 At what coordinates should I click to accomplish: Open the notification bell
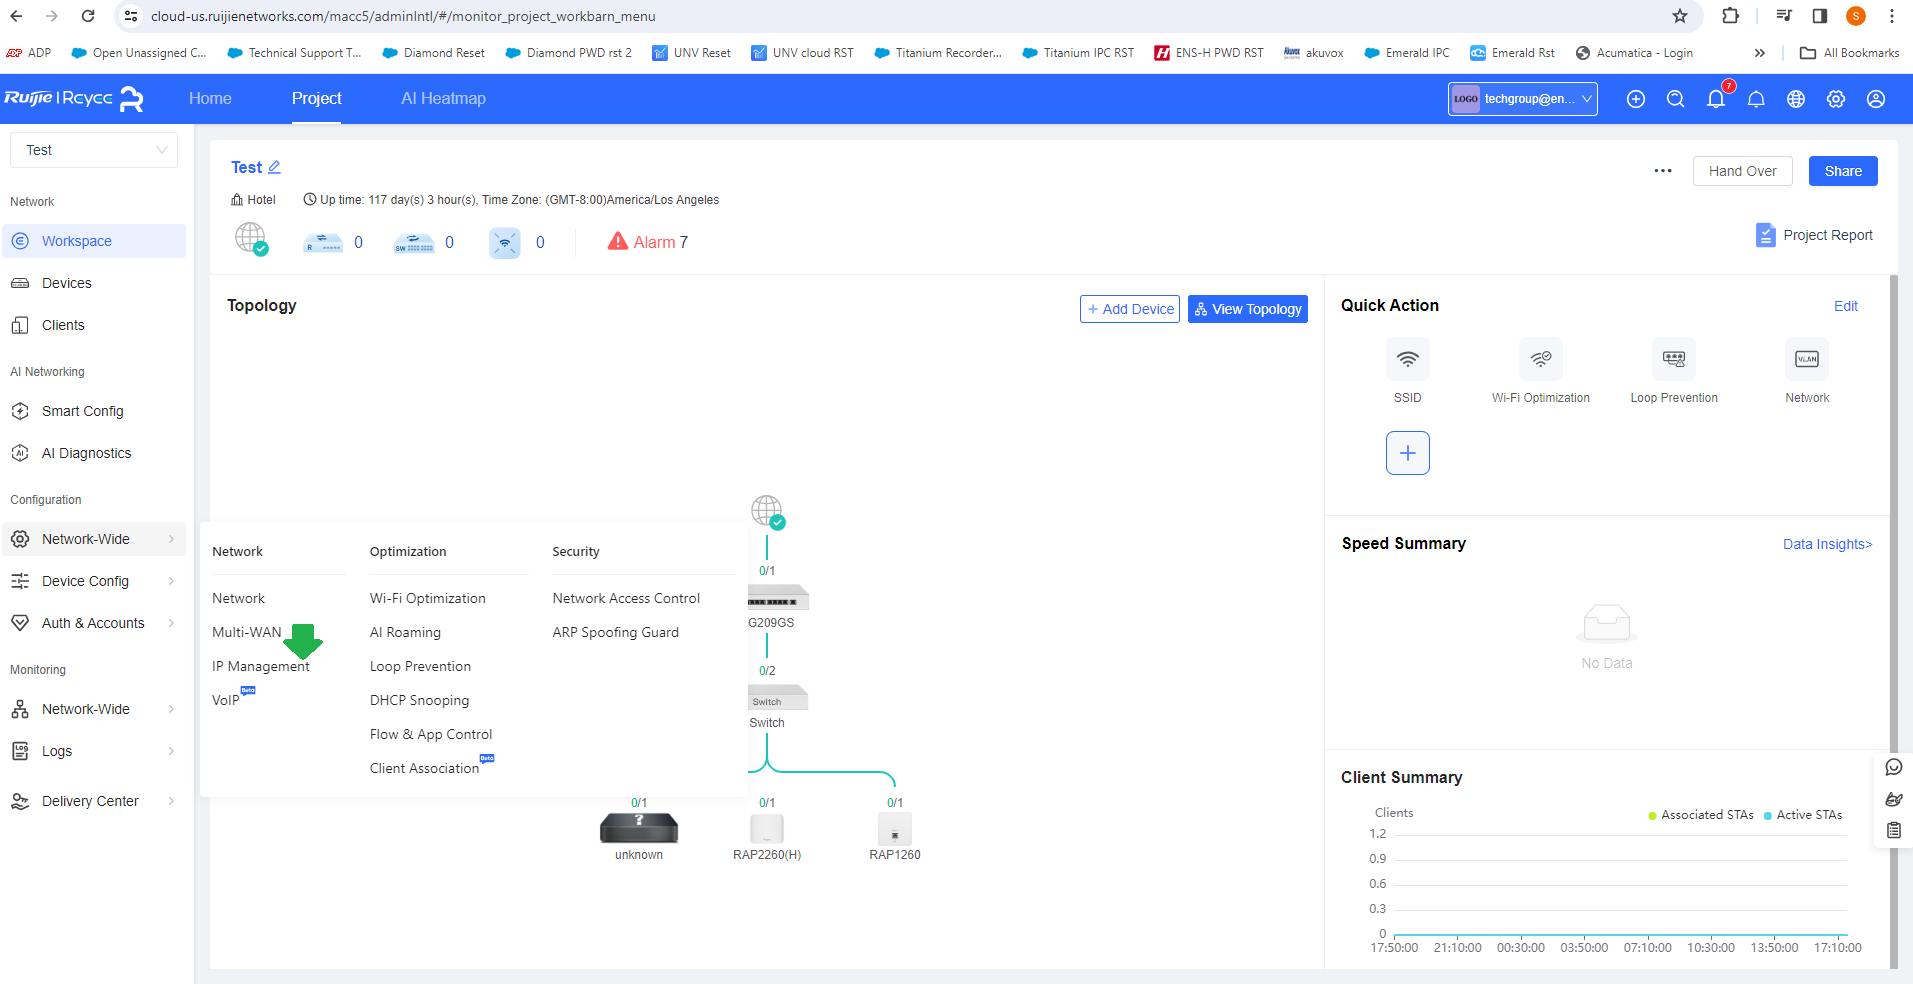(x=1716, y=99)
